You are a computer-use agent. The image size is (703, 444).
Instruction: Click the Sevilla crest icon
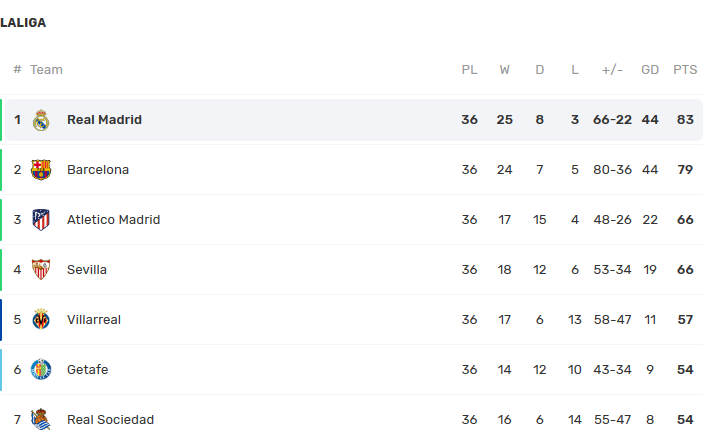tap(41, 270)
